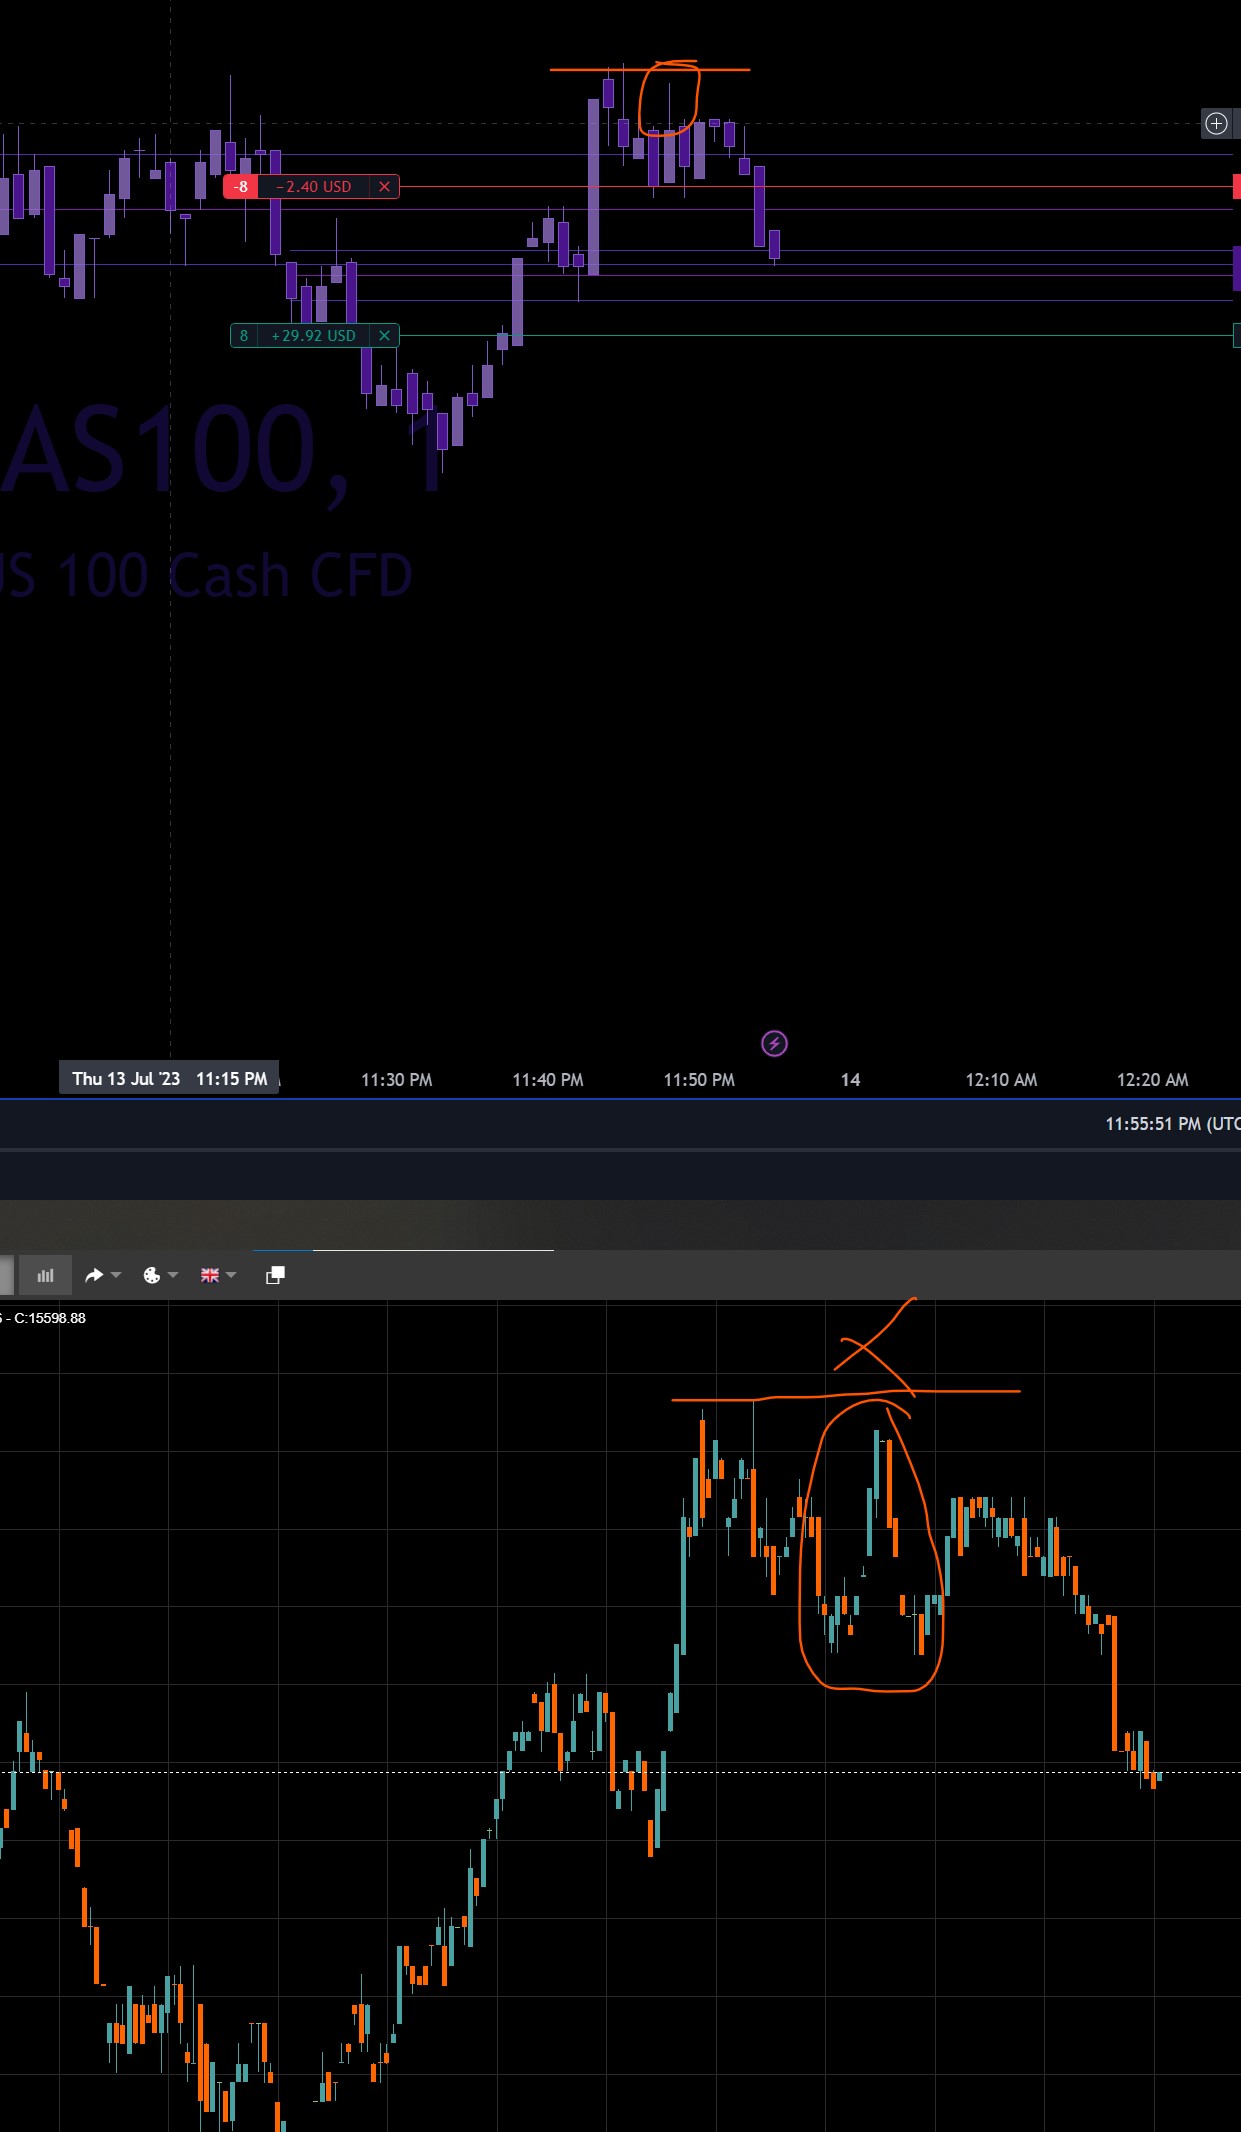The height and width of the screenshot is (2132, 1241).
Task: Expand the language flag dropdown
Action: pos(231,1275)
